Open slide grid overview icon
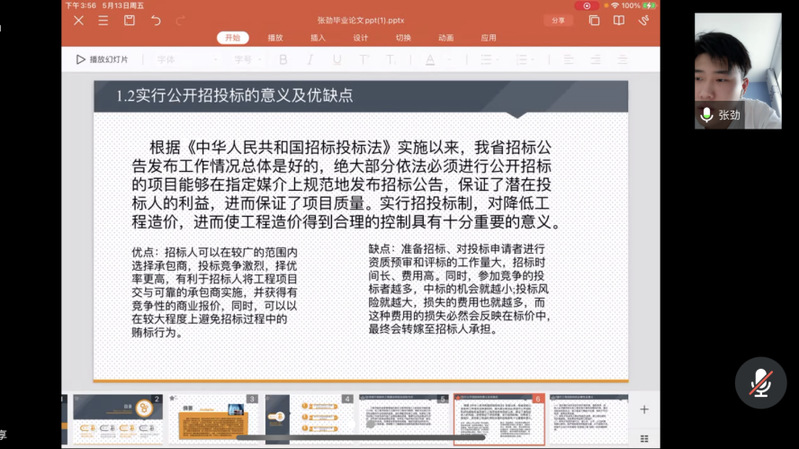 click(x=644, y=438)
